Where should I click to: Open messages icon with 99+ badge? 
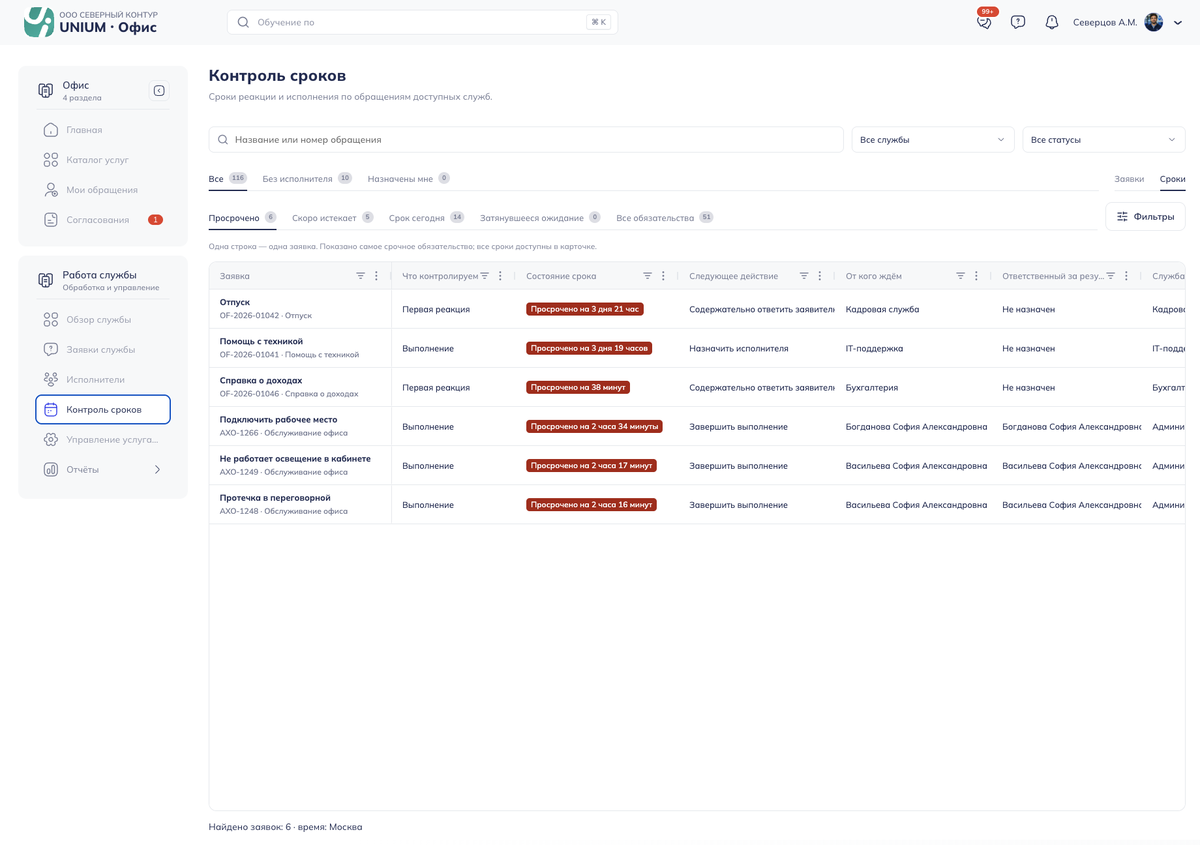click(985, 21)
